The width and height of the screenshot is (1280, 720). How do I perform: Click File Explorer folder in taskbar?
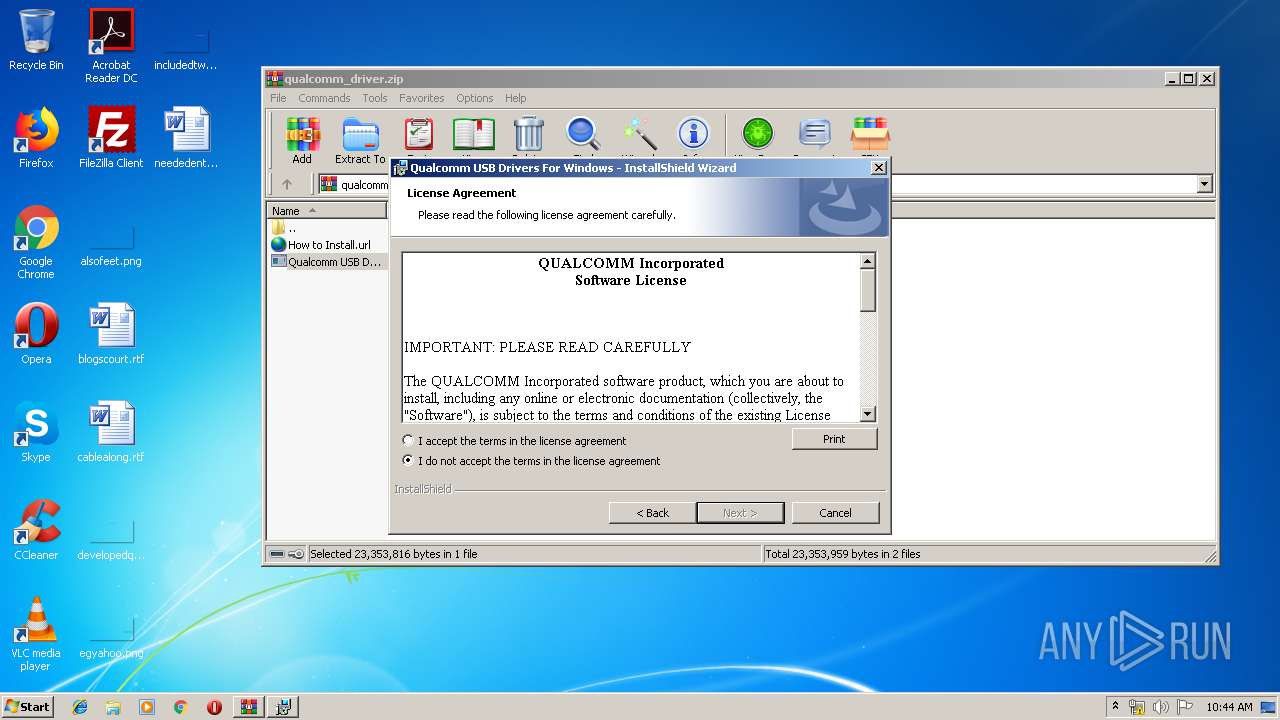(113, 707)
